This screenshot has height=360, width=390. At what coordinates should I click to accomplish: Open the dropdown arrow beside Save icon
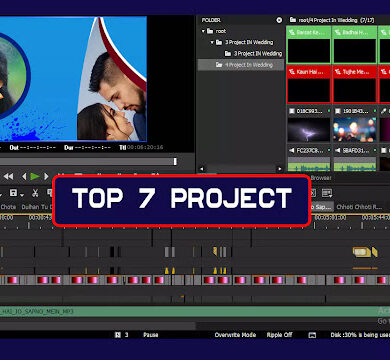22,195
